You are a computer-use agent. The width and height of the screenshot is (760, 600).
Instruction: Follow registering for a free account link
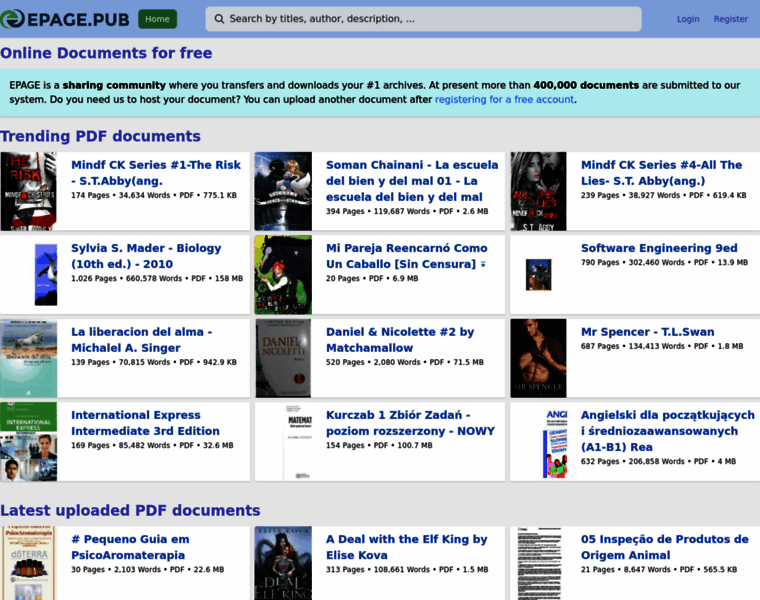[504, 99]
